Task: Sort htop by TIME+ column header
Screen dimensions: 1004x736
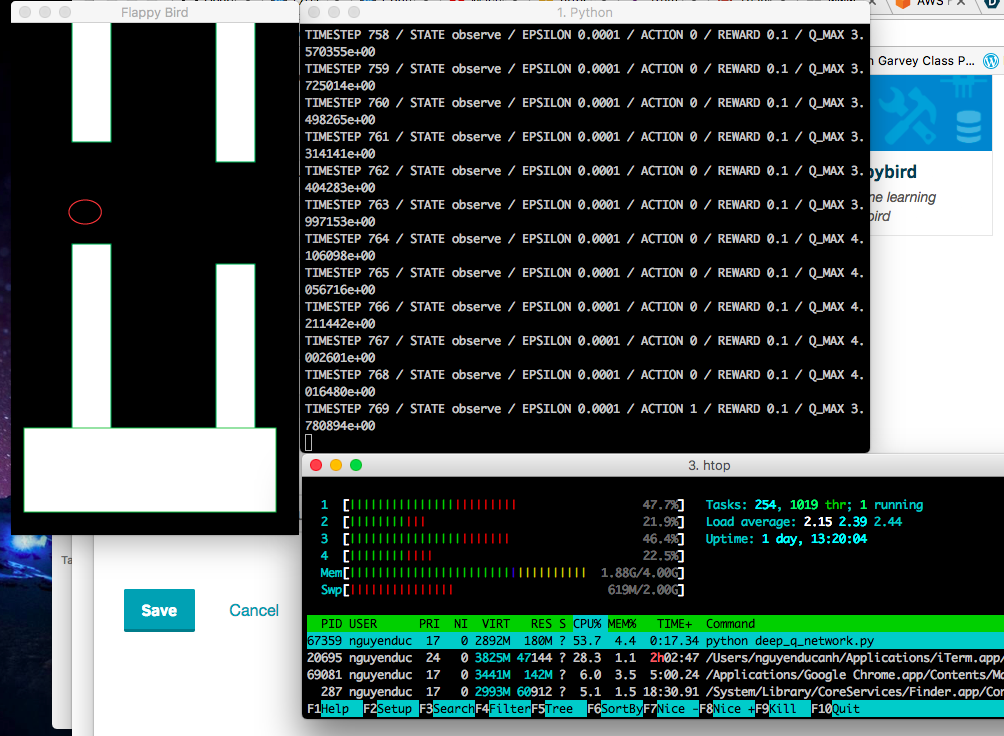Action: point(674,624)
